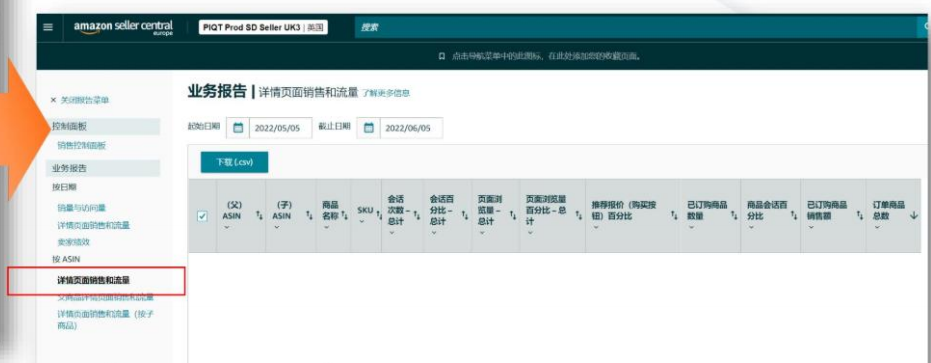Viewport: 931px width, 363px height.
Task: Open 销量与访问量 report
Action: tap(81, 208)
